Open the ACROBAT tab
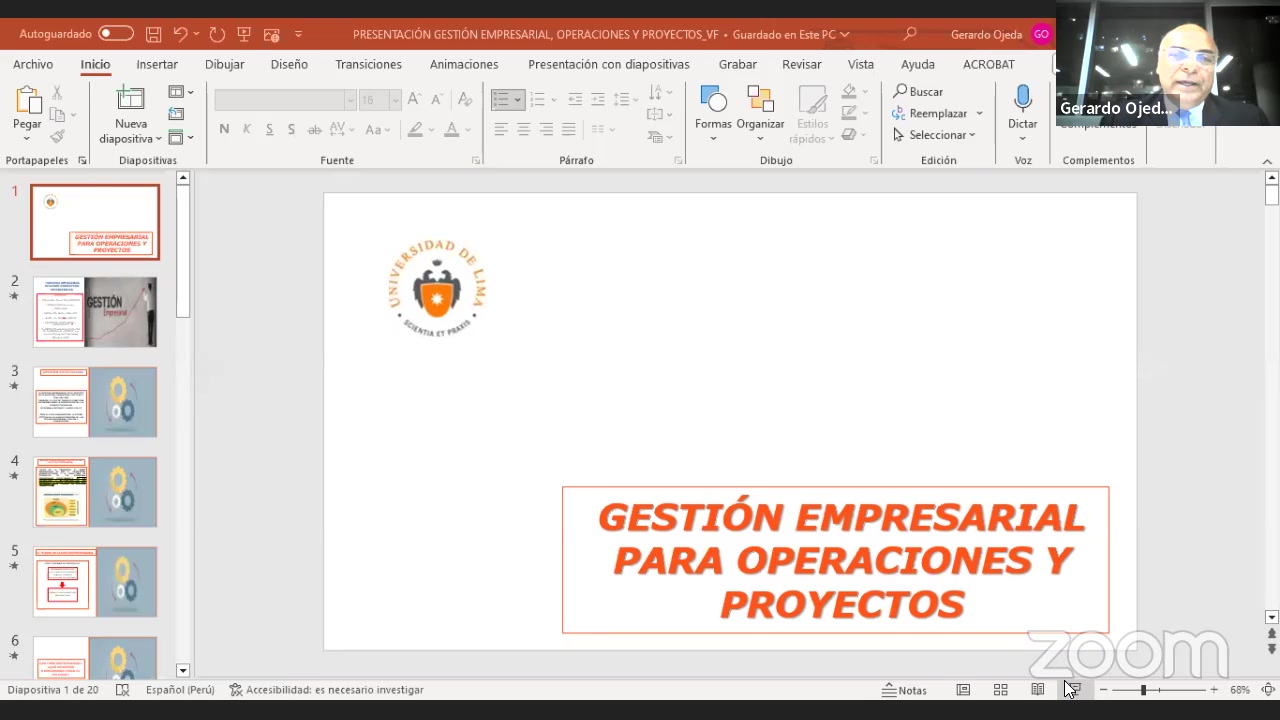The width and height of the screenshot is (1280, 720). (x=989, y=64)
